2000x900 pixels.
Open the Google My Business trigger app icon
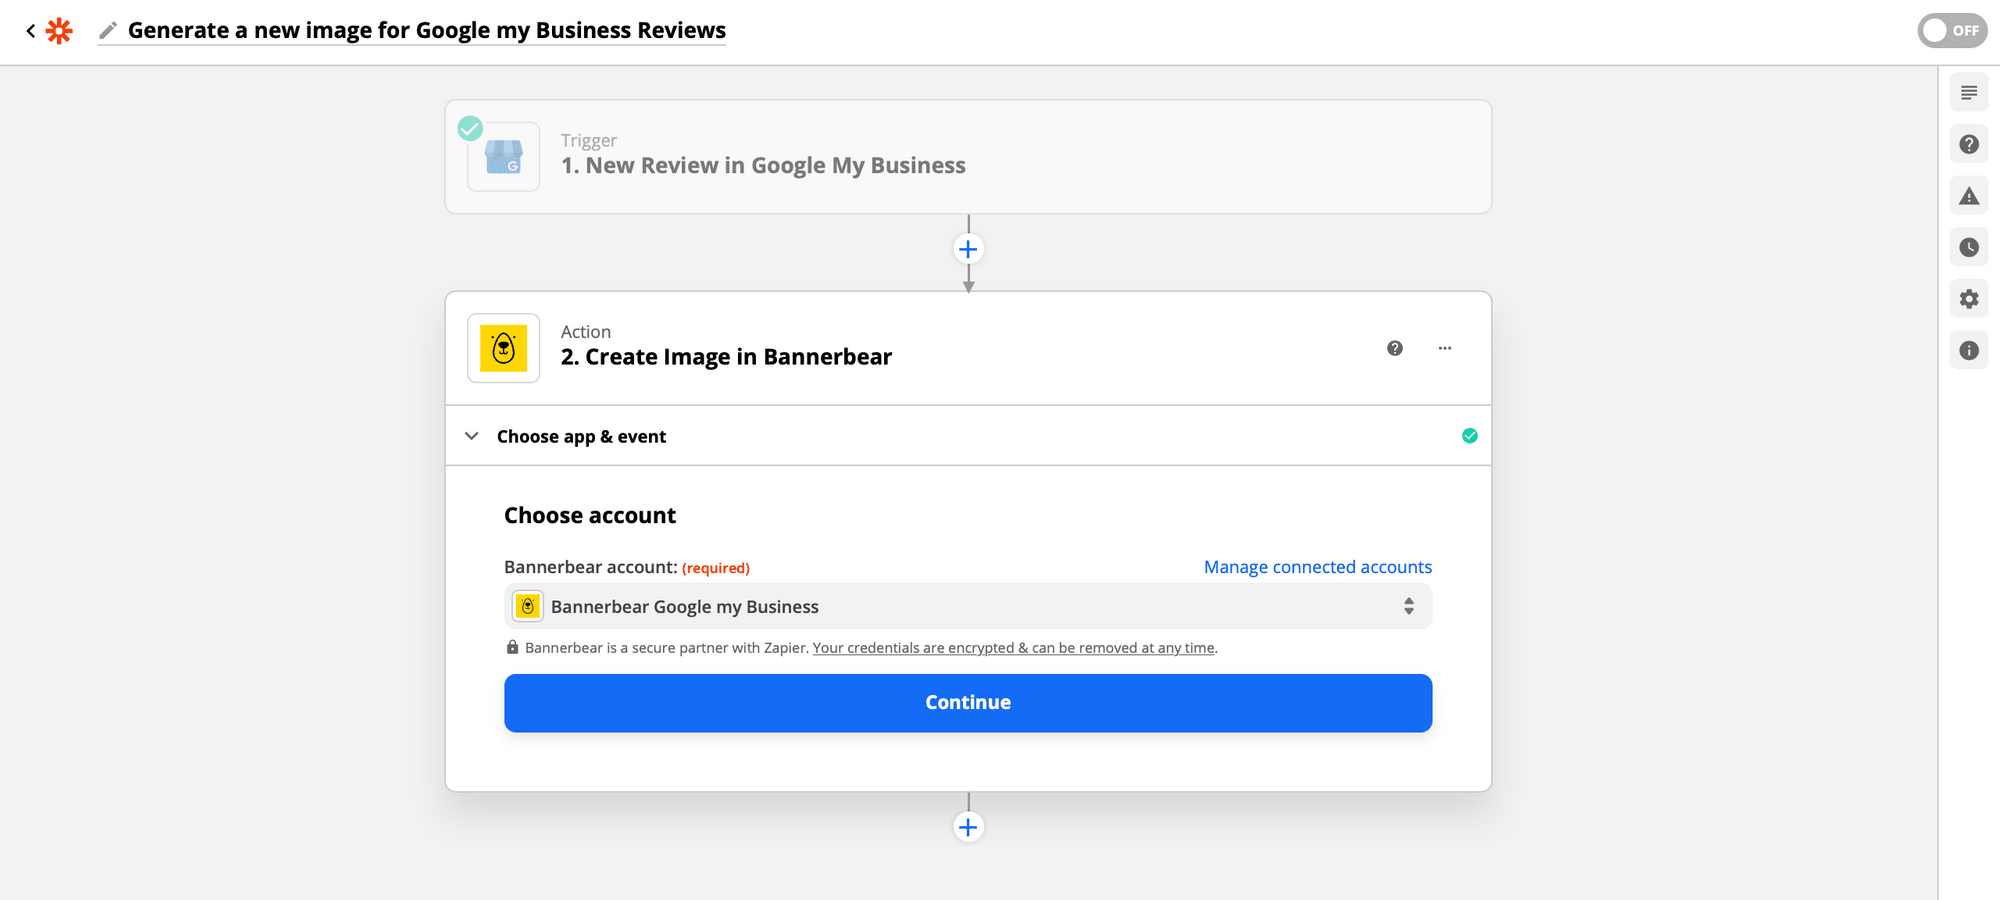[504, 157]
